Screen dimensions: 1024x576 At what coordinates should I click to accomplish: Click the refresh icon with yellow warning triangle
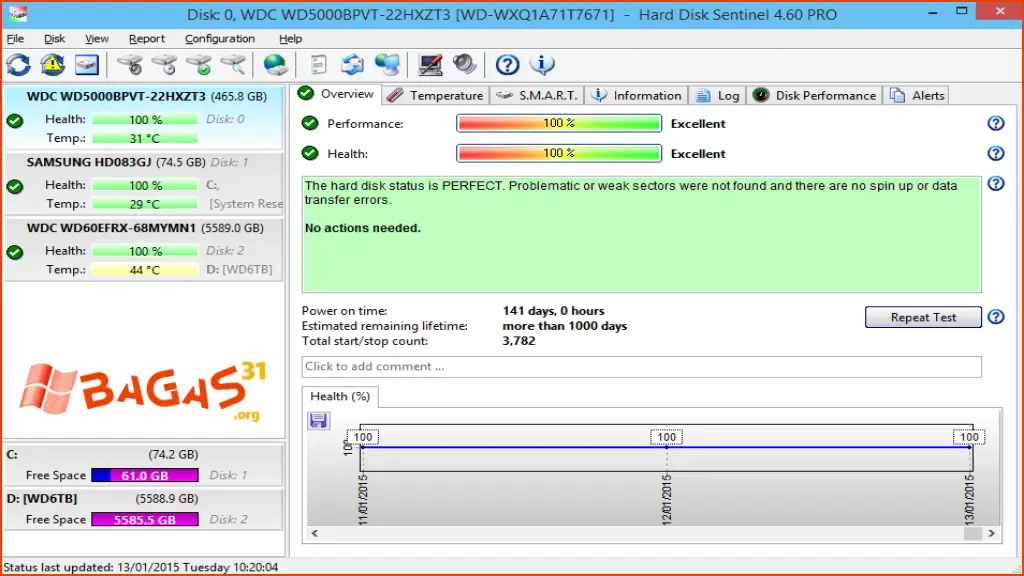click(x=52, y=65)
